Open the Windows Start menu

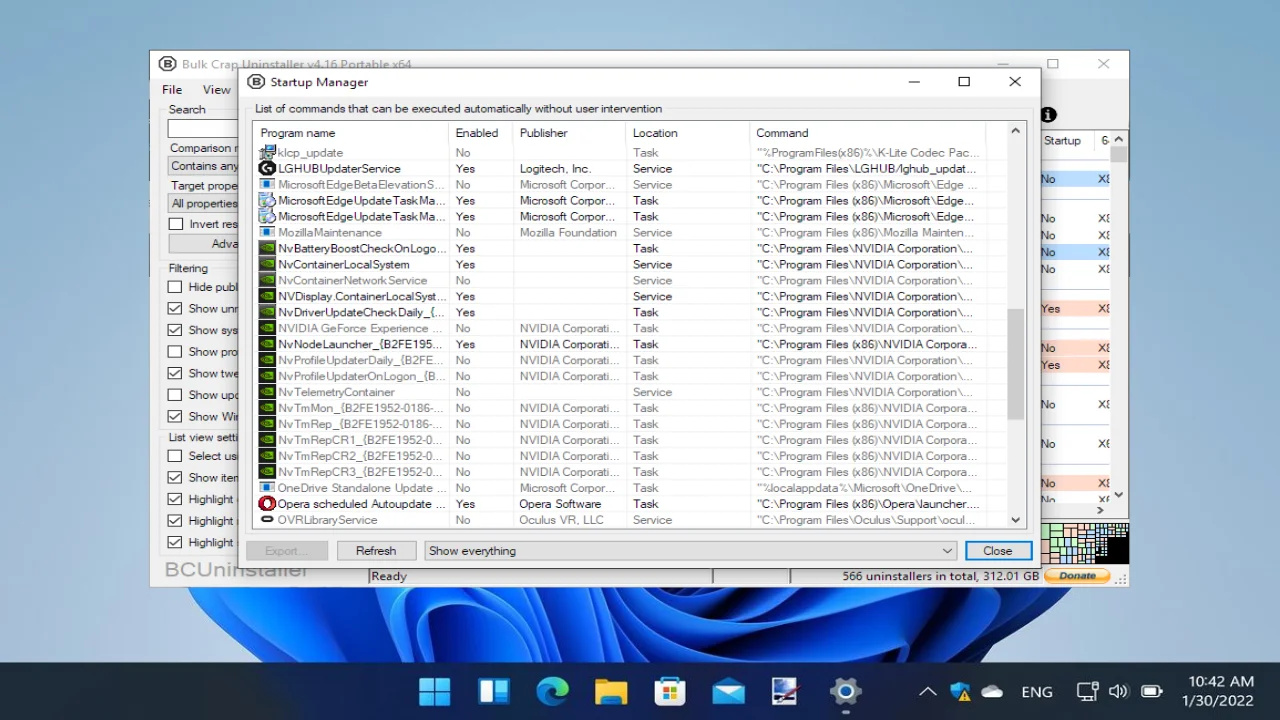(435, 691)
